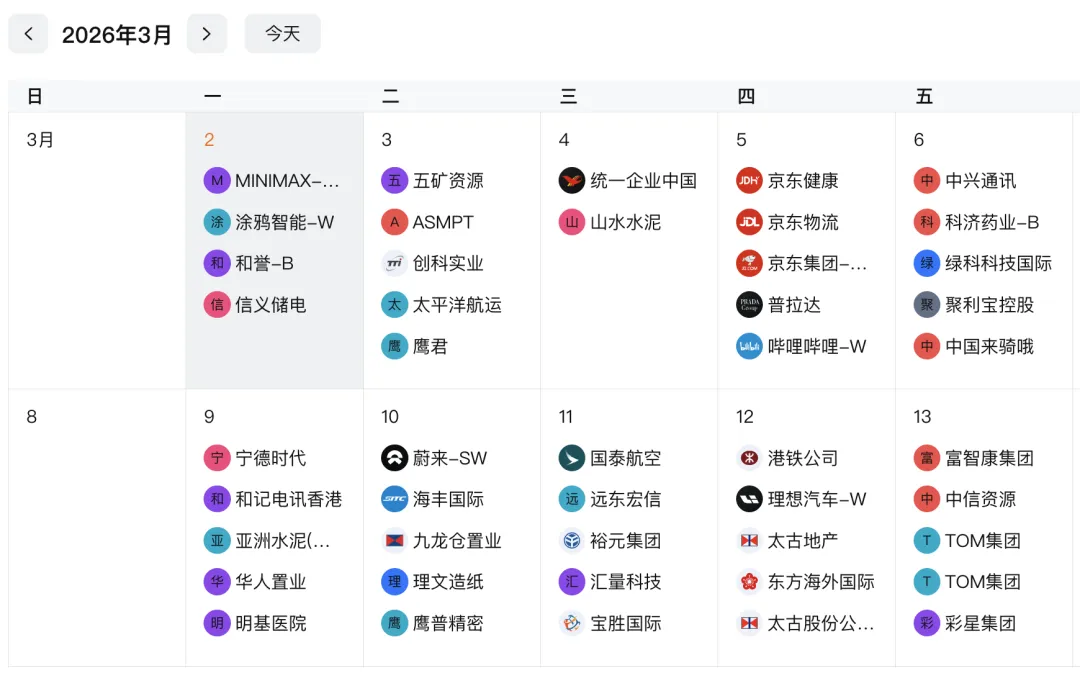Click the 科济药业-B red icon
Viewport: 1080px width, 673px height.
pos(927,222)
